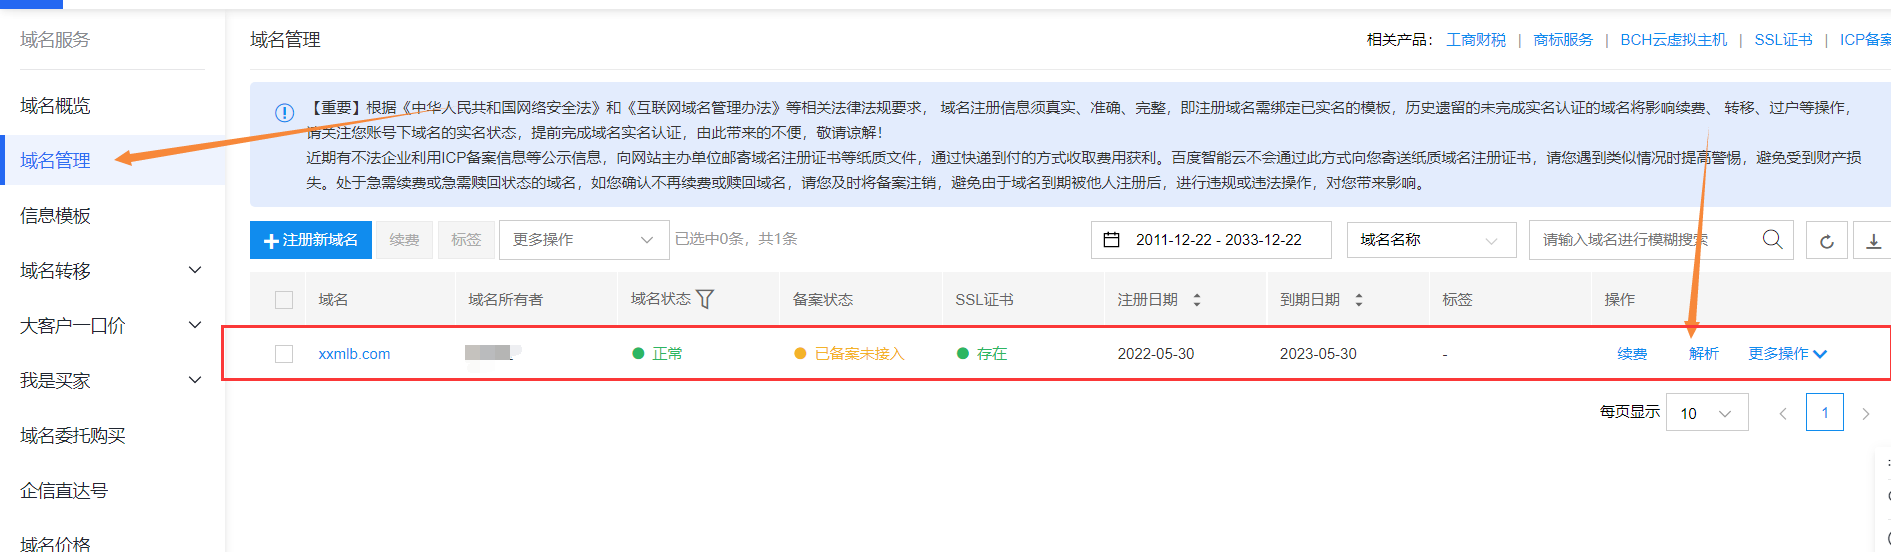Click the 续费 toolbar button
Viewport: 1891px width, 552px height.
click(x=404, y=240)
